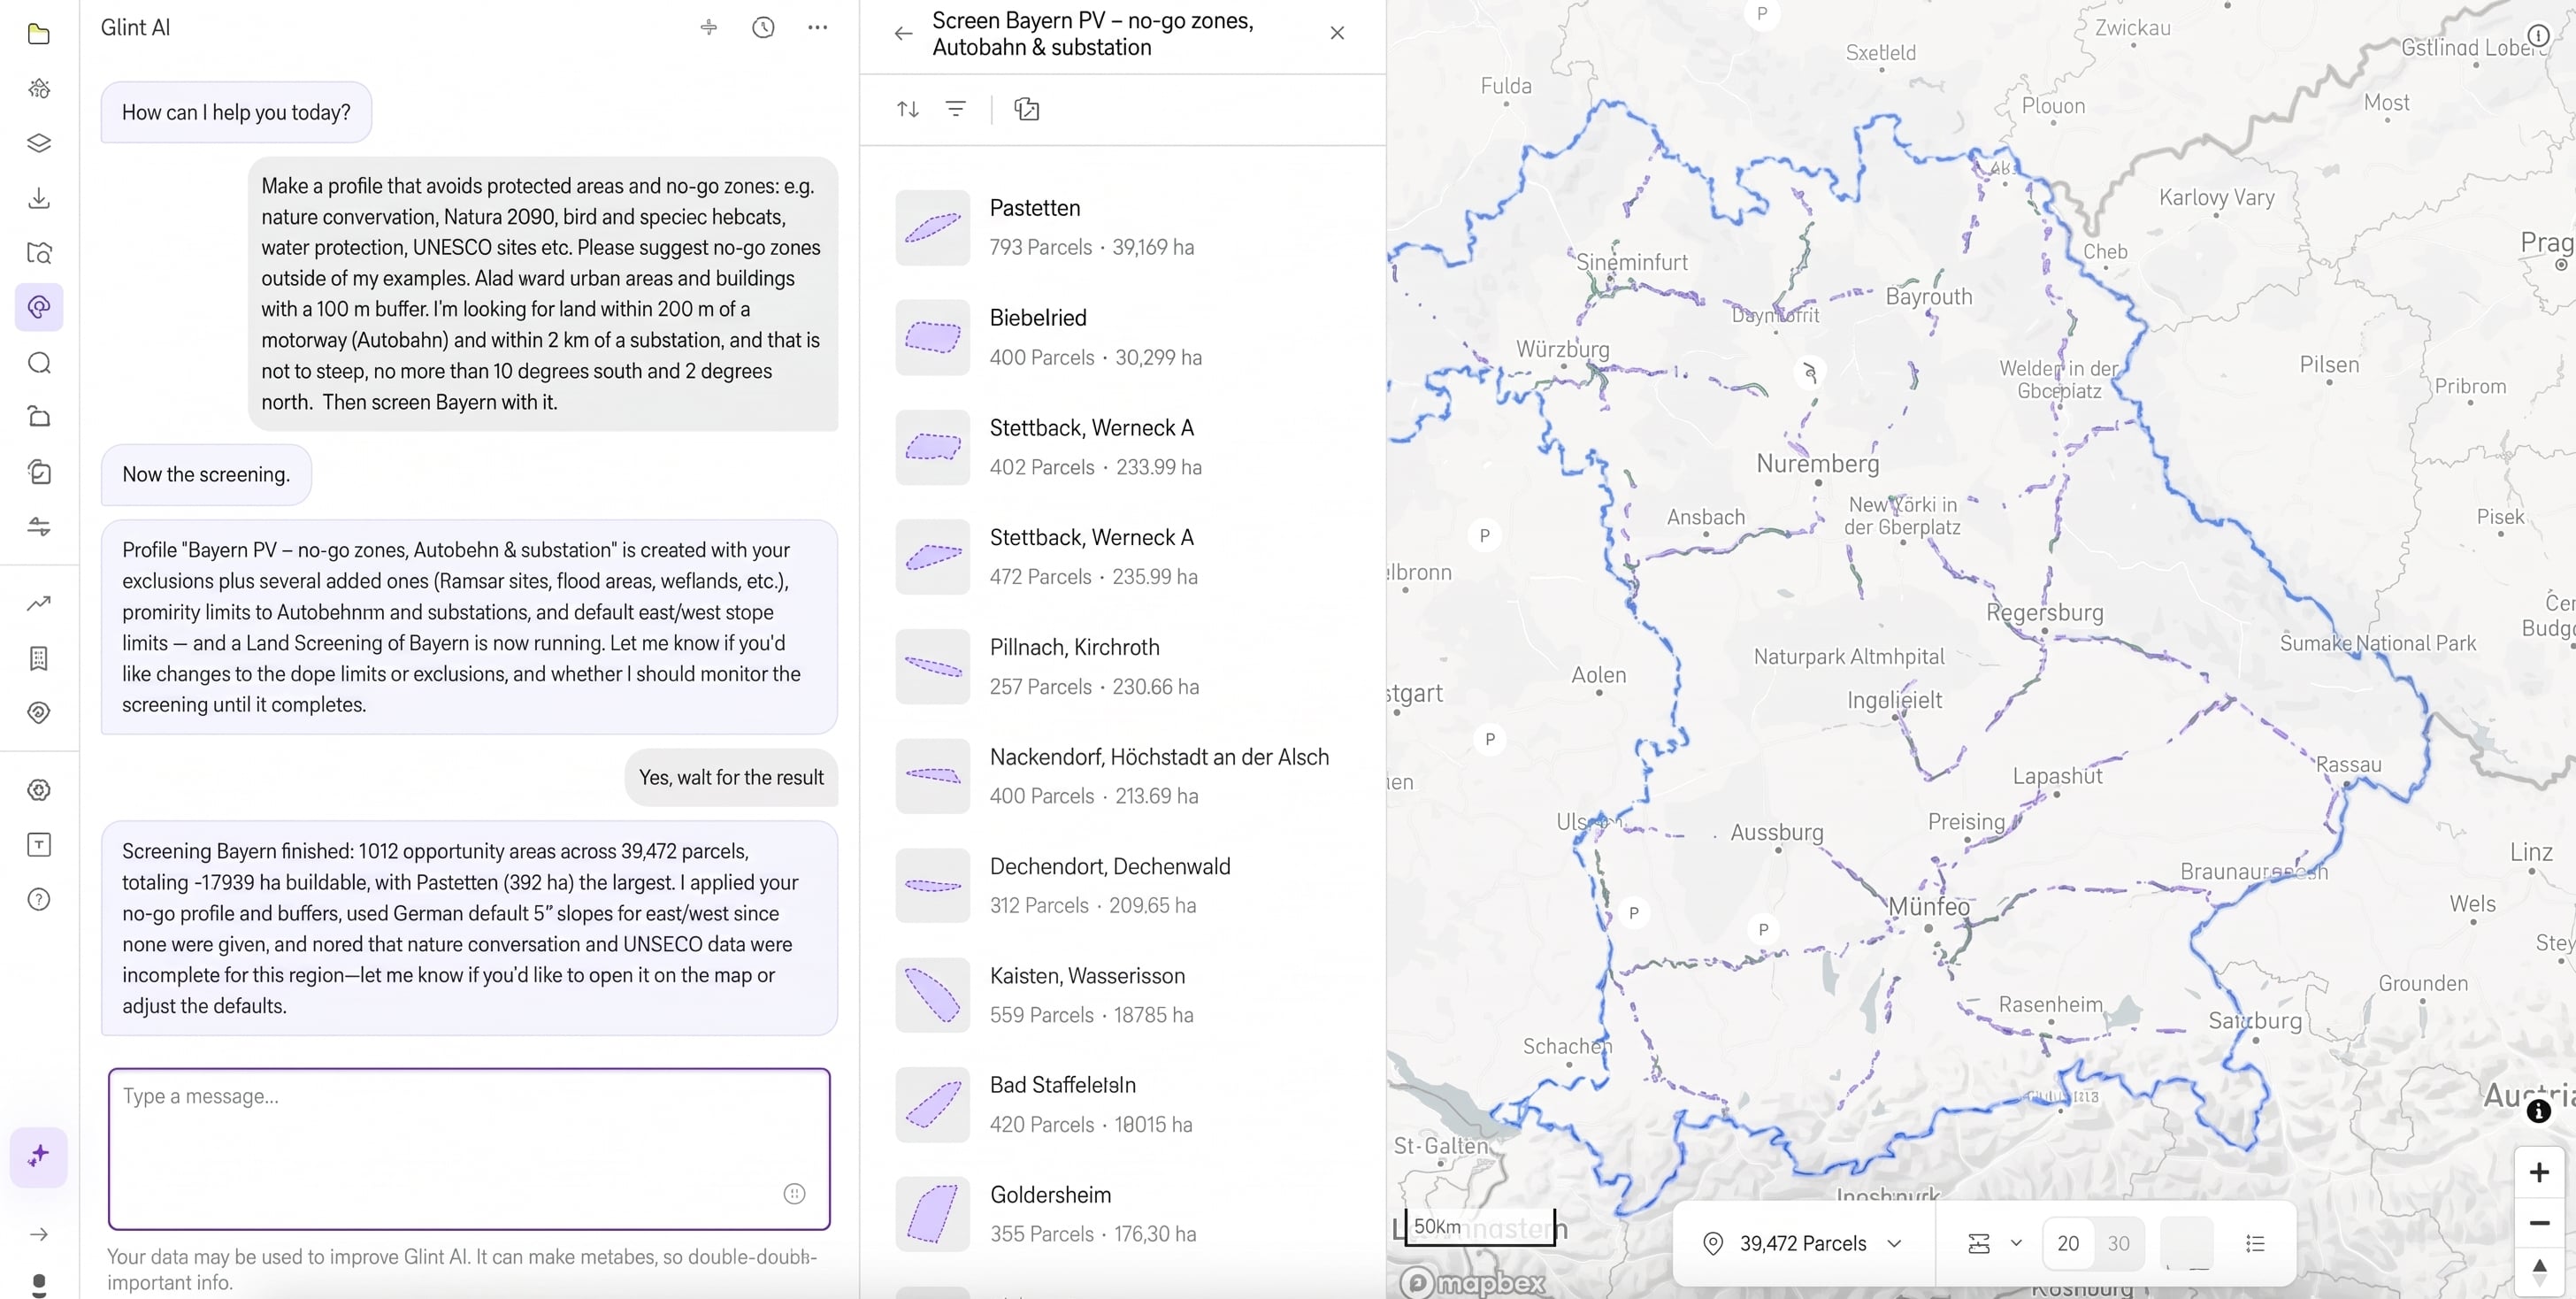Click the Bad Staffelstein result thumbnail

pos(932,1104)
